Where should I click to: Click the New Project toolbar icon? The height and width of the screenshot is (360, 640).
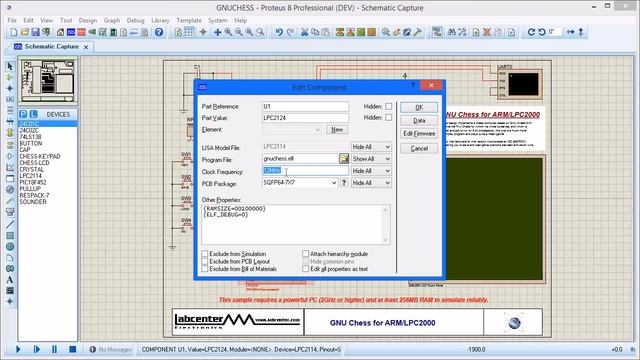14,32
